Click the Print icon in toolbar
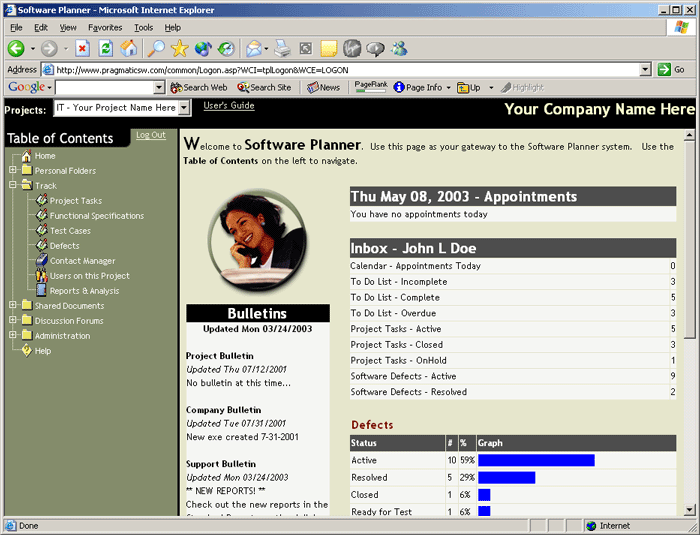The image size is (700, 535). [x=282, y=48]
